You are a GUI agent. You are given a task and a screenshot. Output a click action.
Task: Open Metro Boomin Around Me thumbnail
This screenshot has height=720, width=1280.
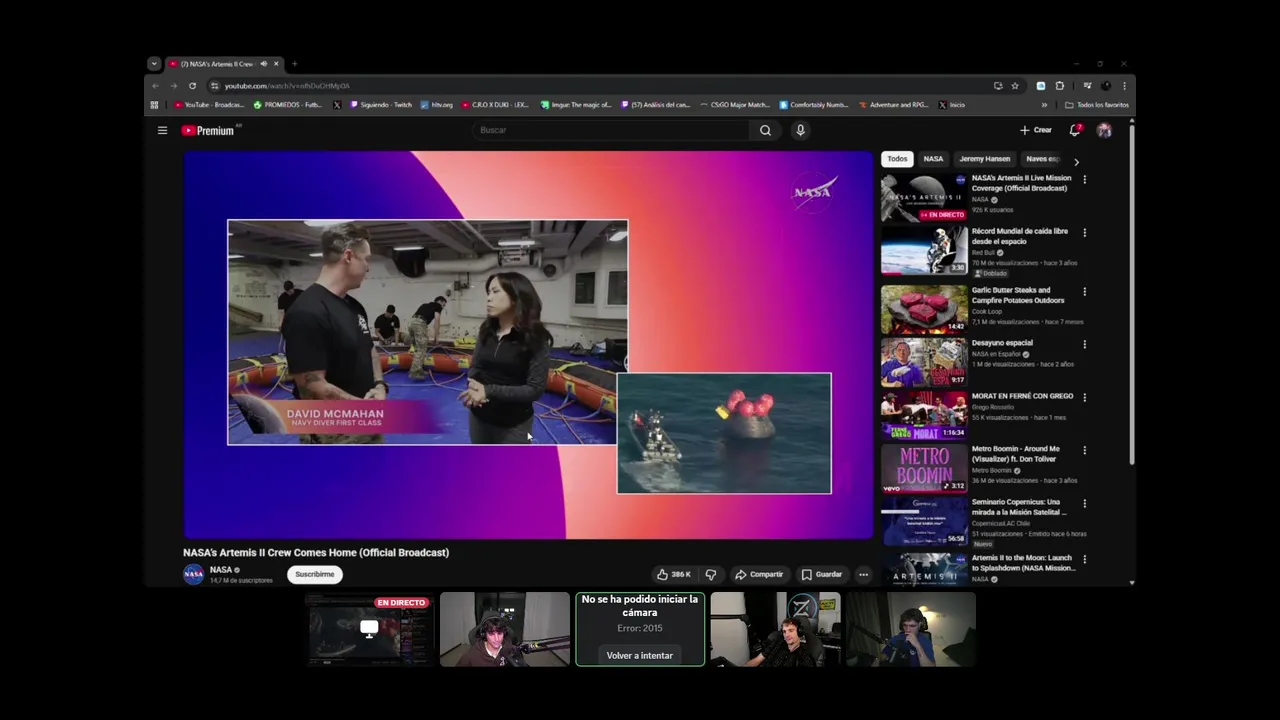click(924, 468)
